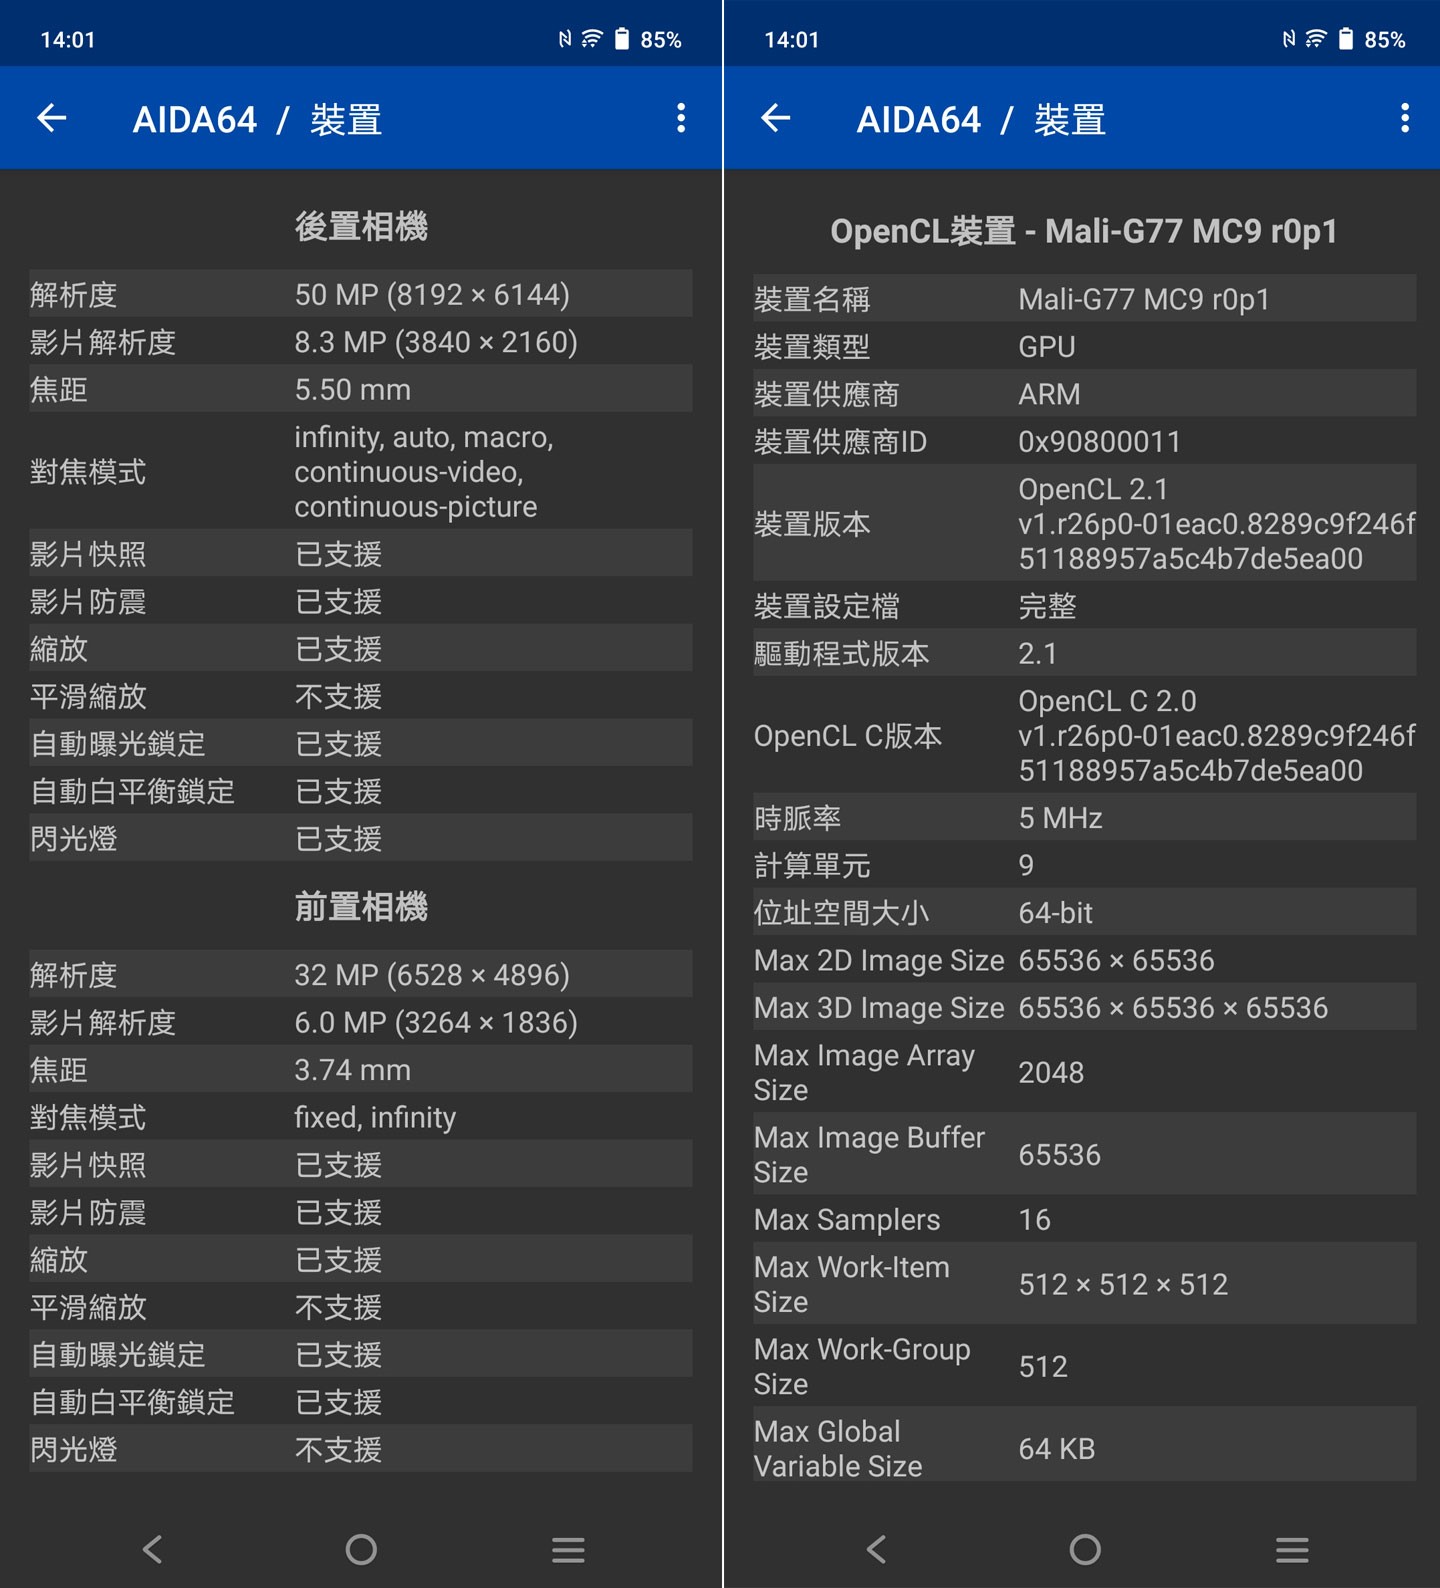
Task: Tap the Wi-Fi status icon on right screen
Action: coord(1316,39)
